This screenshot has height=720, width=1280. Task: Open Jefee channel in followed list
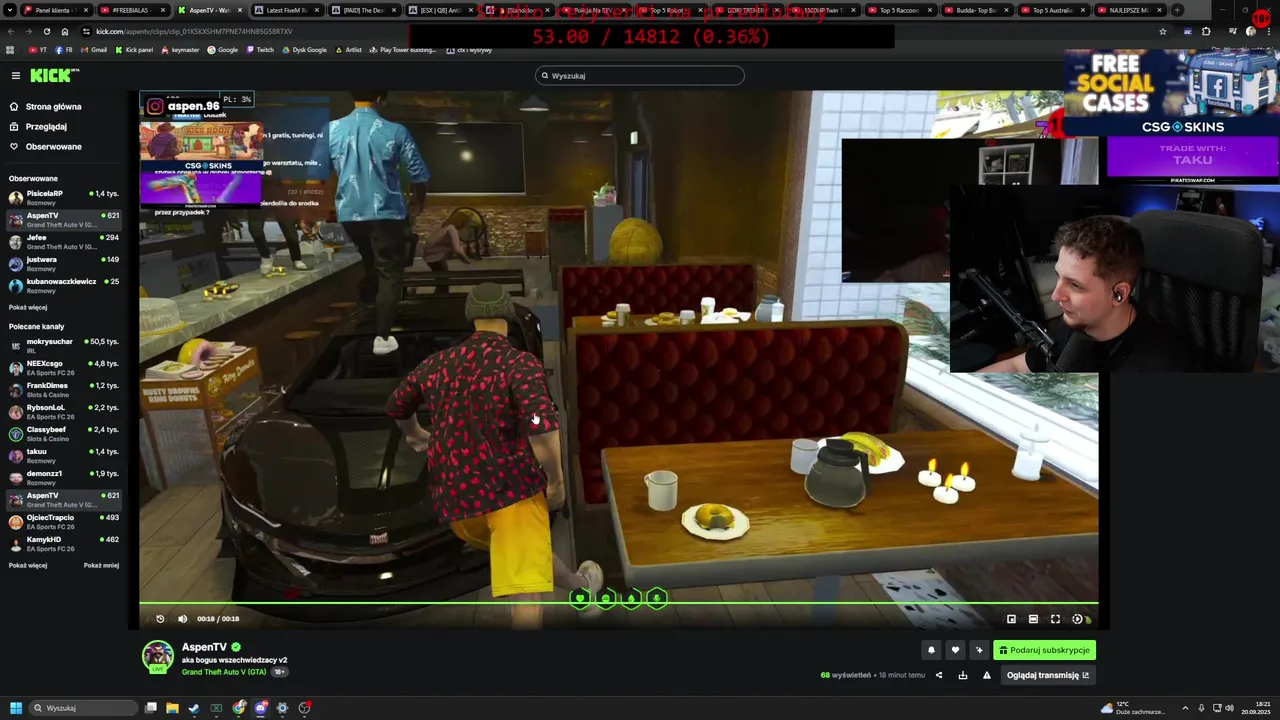pyautogui.click(x=64, y=241)
